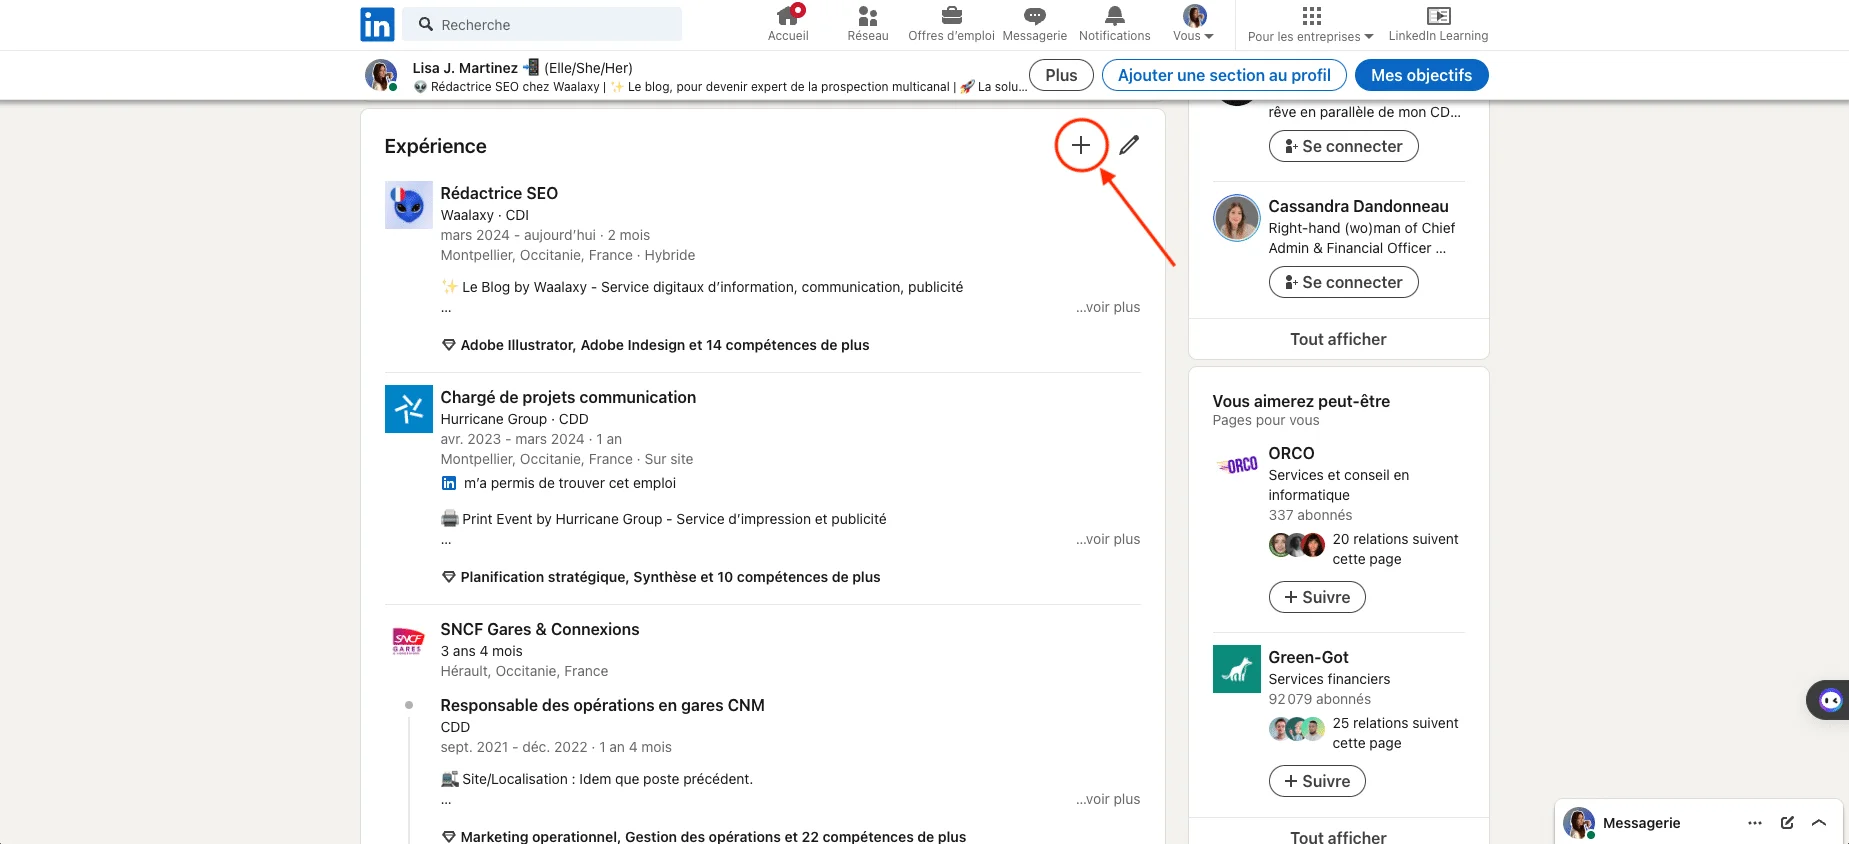The width and height of the screenshot is (1849, 844).
Task: Expand Messagerie panel chevron
Action: 1819,823
